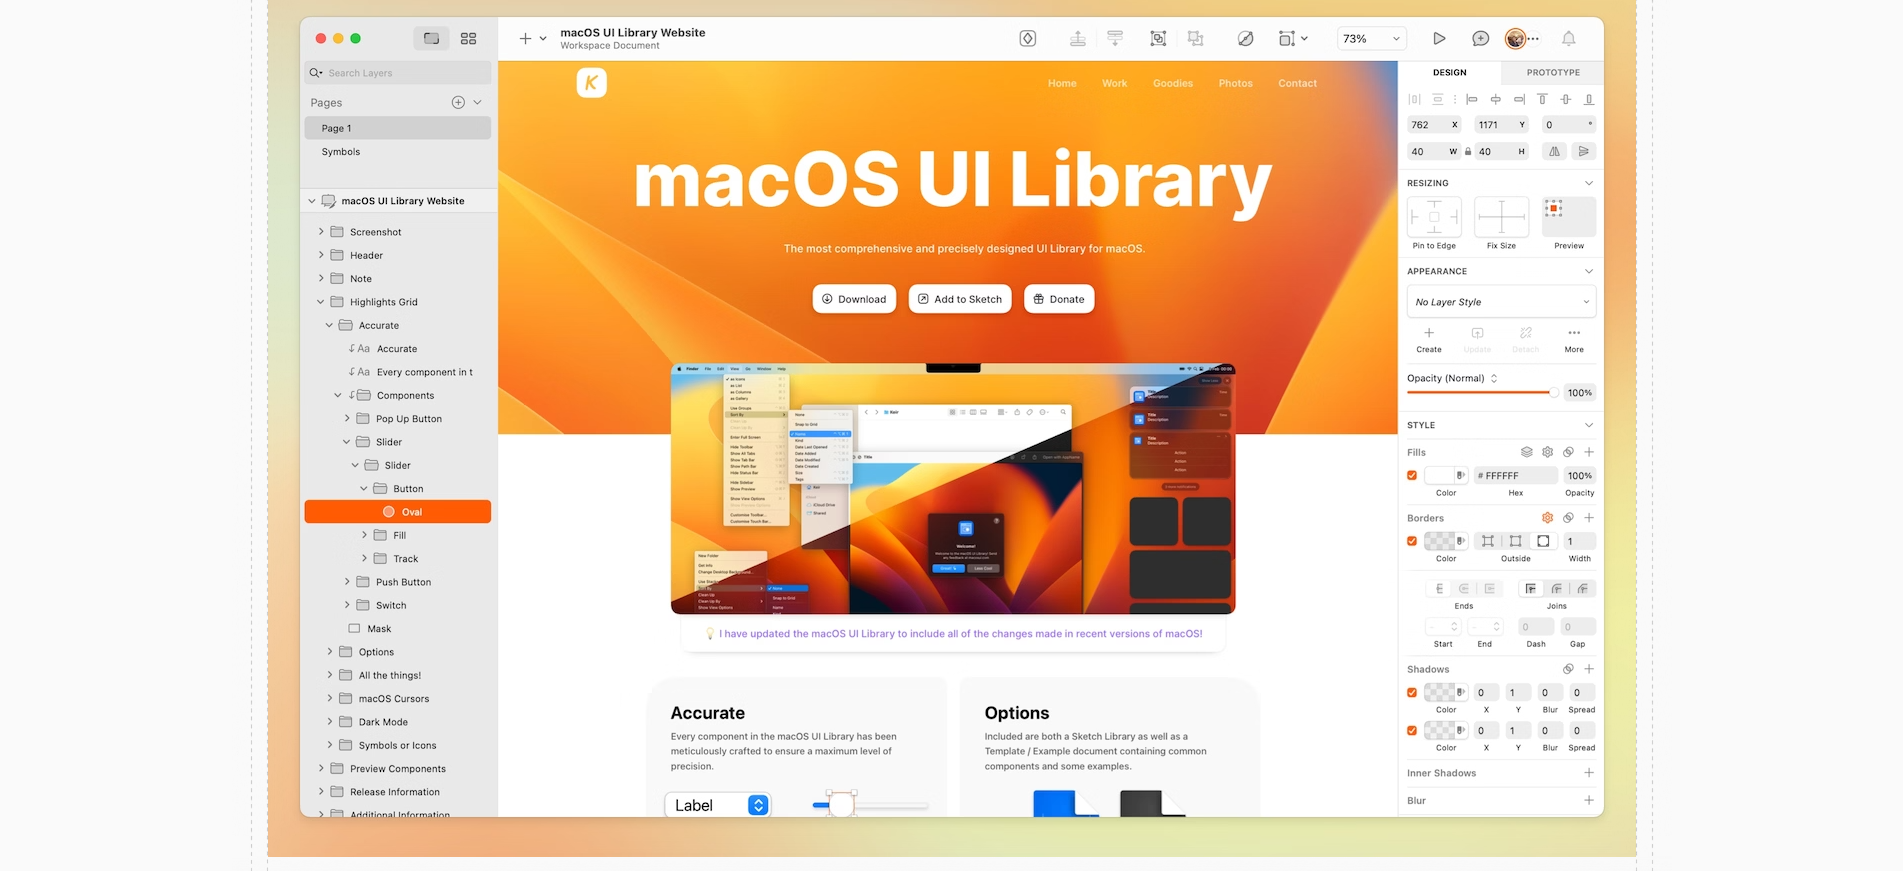Collapse the Resizing section
The width and height of the screenshot is (1903, 871).
point(1589,183)
